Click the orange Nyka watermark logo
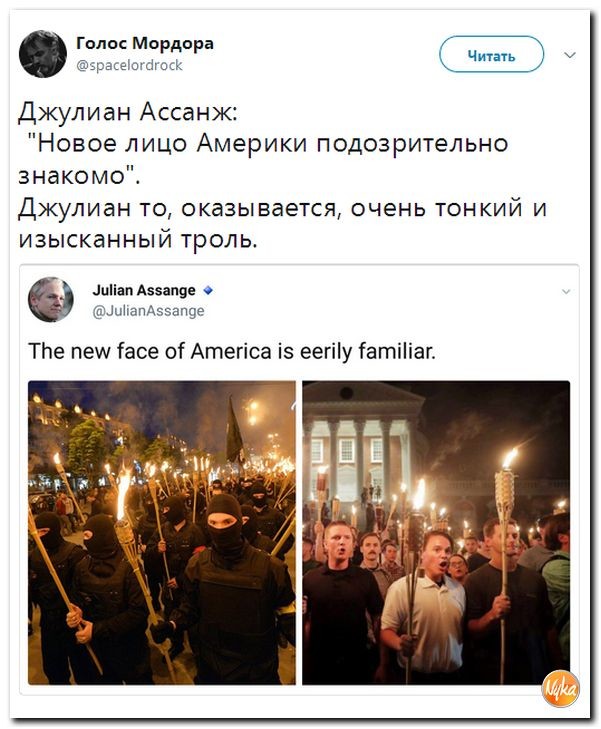 tap(561, 689)
